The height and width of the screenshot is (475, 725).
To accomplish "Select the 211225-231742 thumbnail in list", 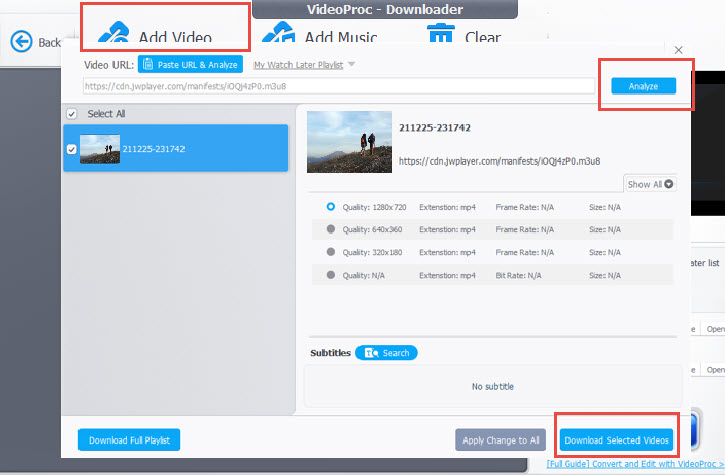I will click(x=100, y=149).
